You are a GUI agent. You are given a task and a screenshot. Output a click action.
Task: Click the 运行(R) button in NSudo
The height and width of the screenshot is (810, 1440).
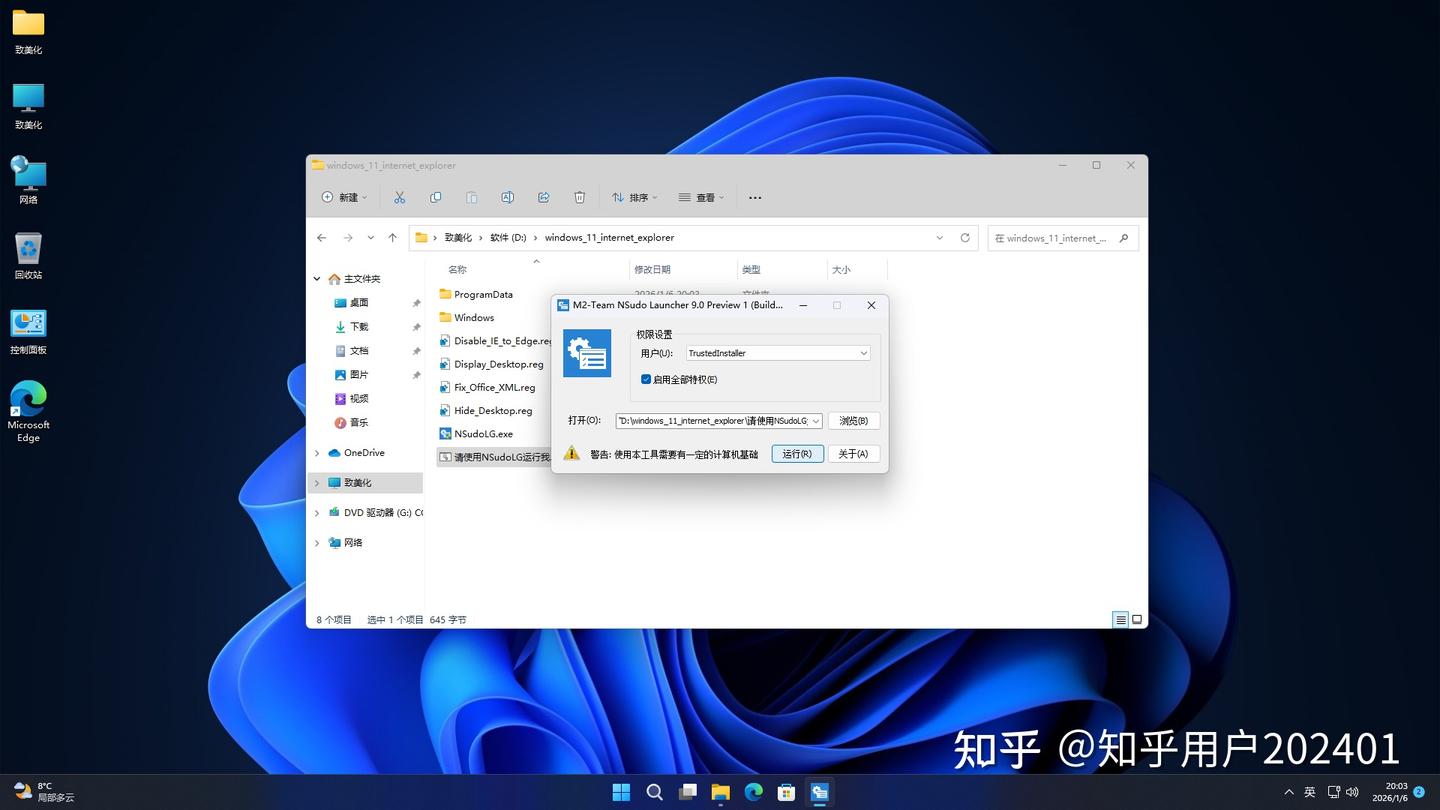[x=796, y=453]
